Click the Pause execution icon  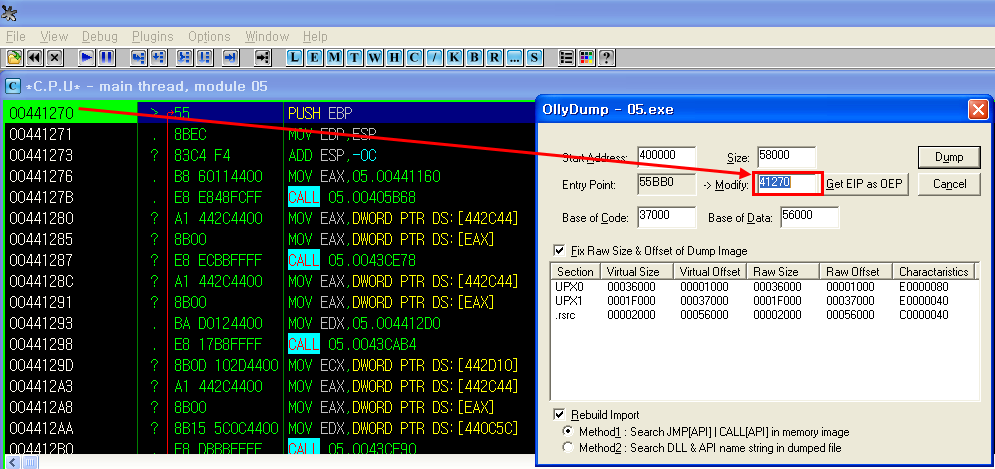pos(106,58)
